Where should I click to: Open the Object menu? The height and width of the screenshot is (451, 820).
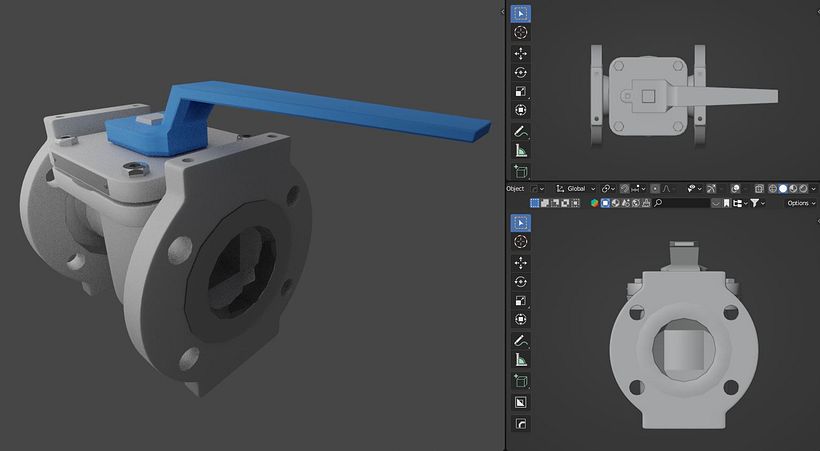pyautogui.click(x=515, y=188)
